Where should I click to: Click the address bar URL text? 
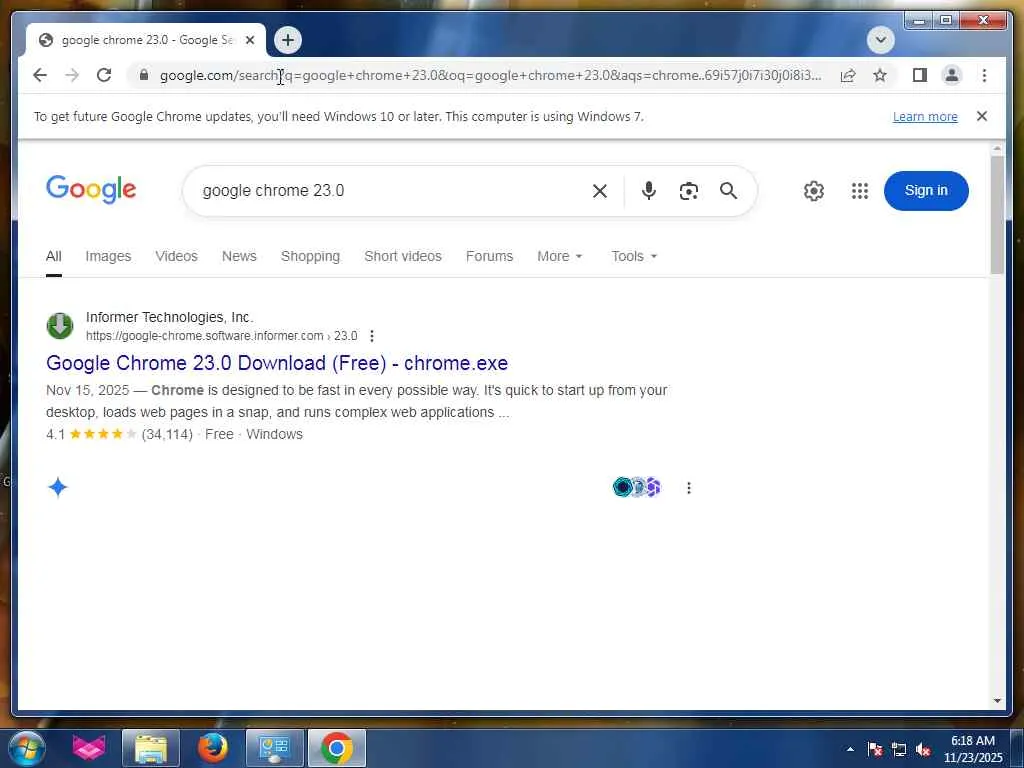490,75
